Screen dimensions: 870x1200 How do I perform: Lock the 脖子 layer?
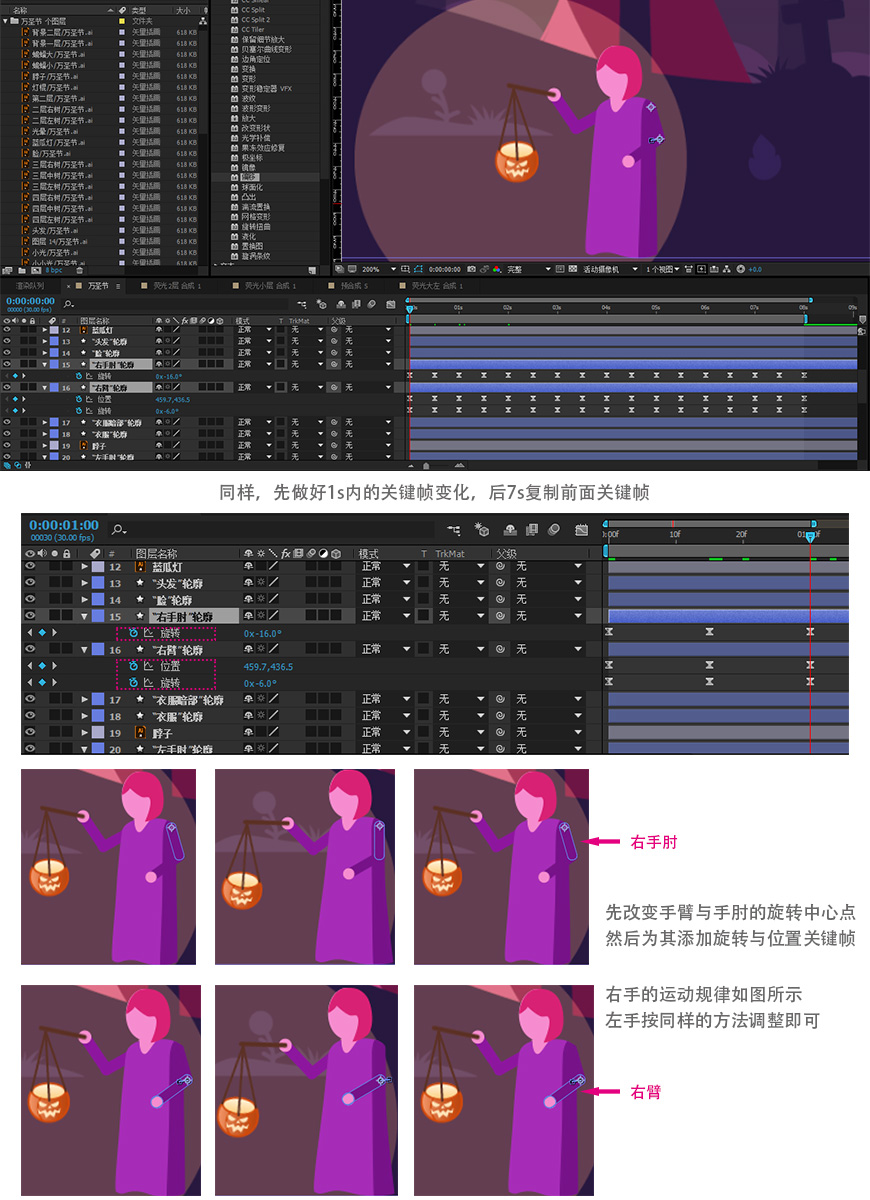pyautogui.click(x=32, y=445)
